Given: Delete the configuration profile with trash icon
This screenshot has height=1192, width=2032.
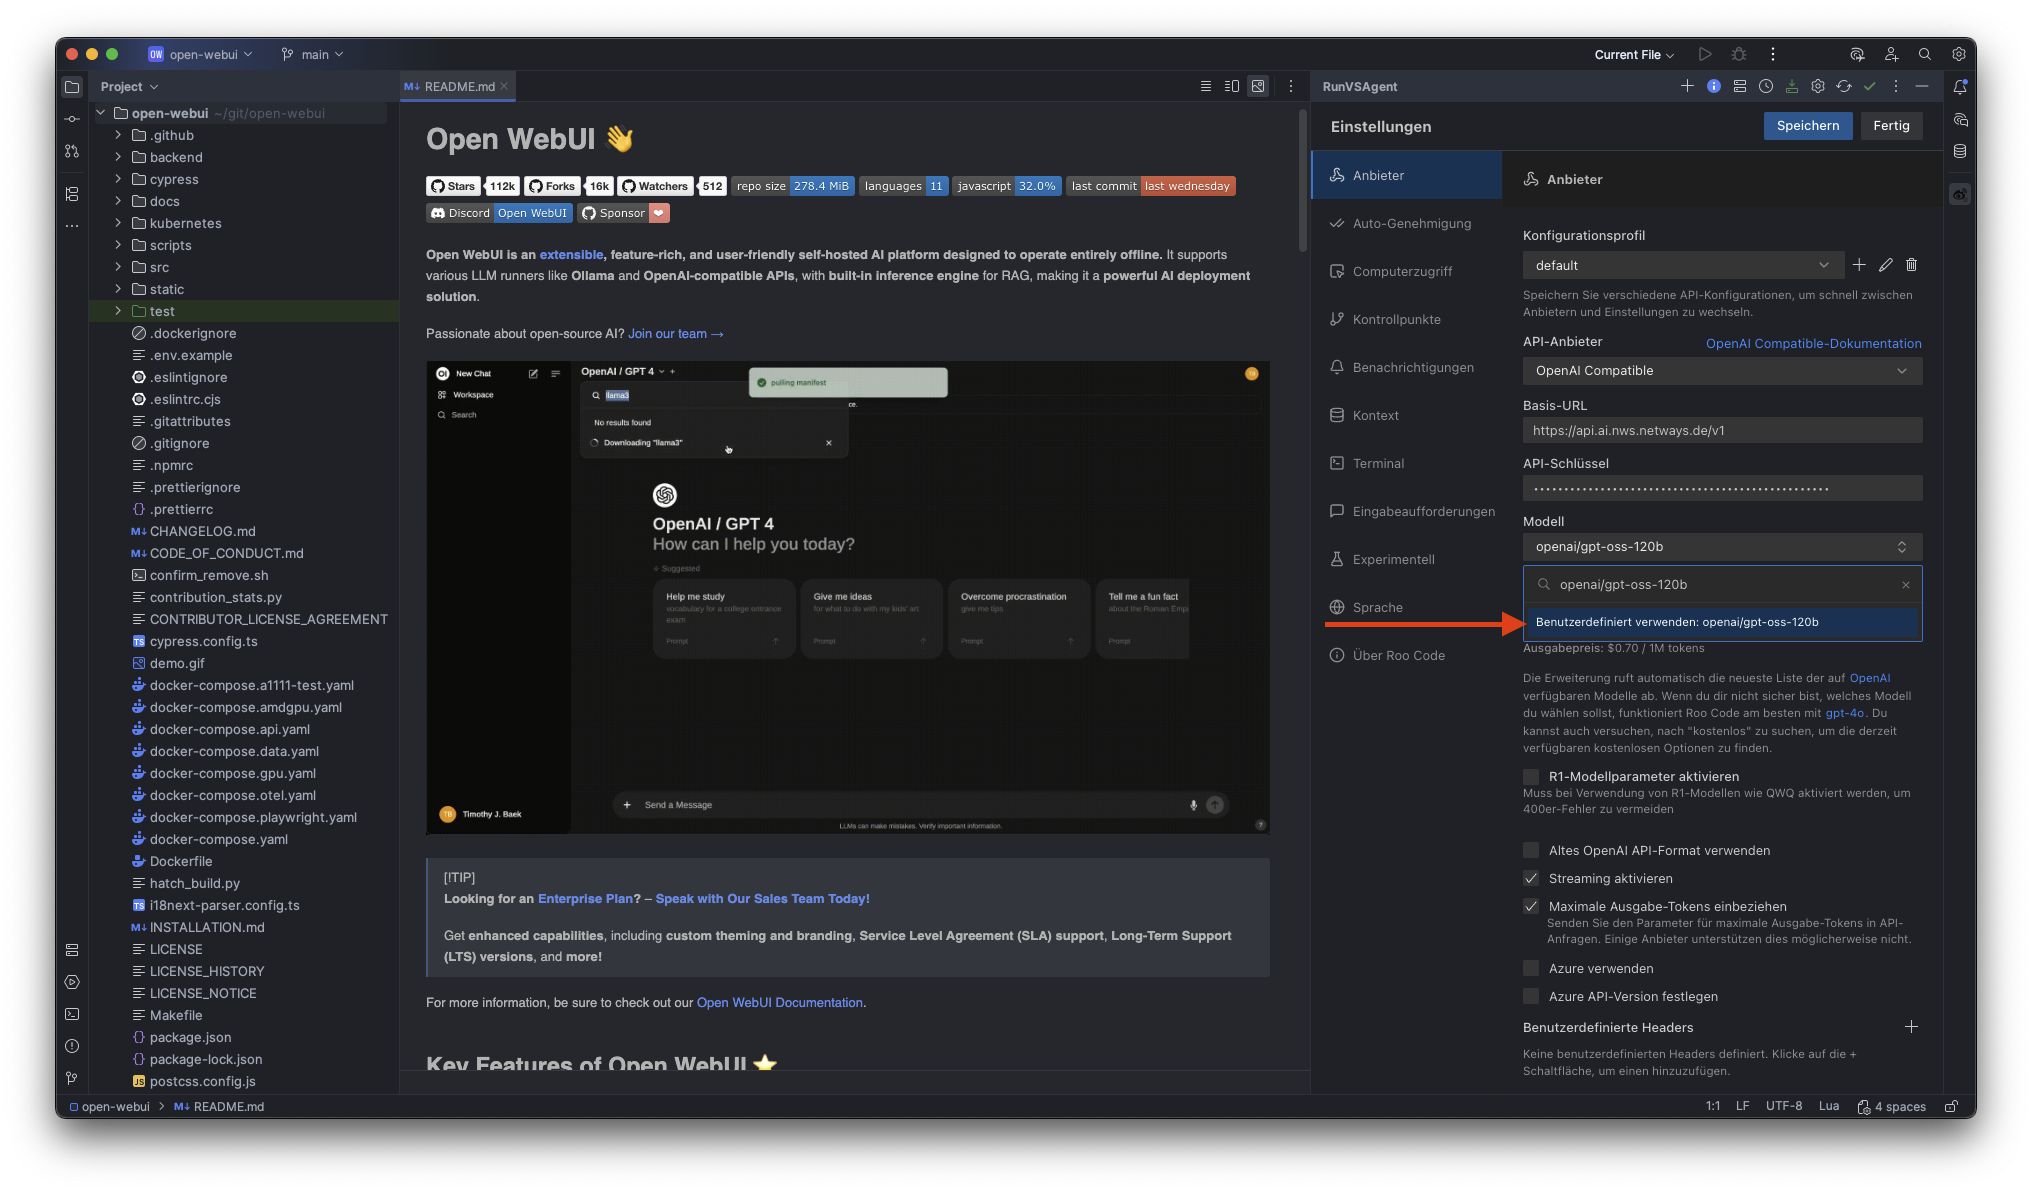Looking at the screenshot, I should point(1911,265).
